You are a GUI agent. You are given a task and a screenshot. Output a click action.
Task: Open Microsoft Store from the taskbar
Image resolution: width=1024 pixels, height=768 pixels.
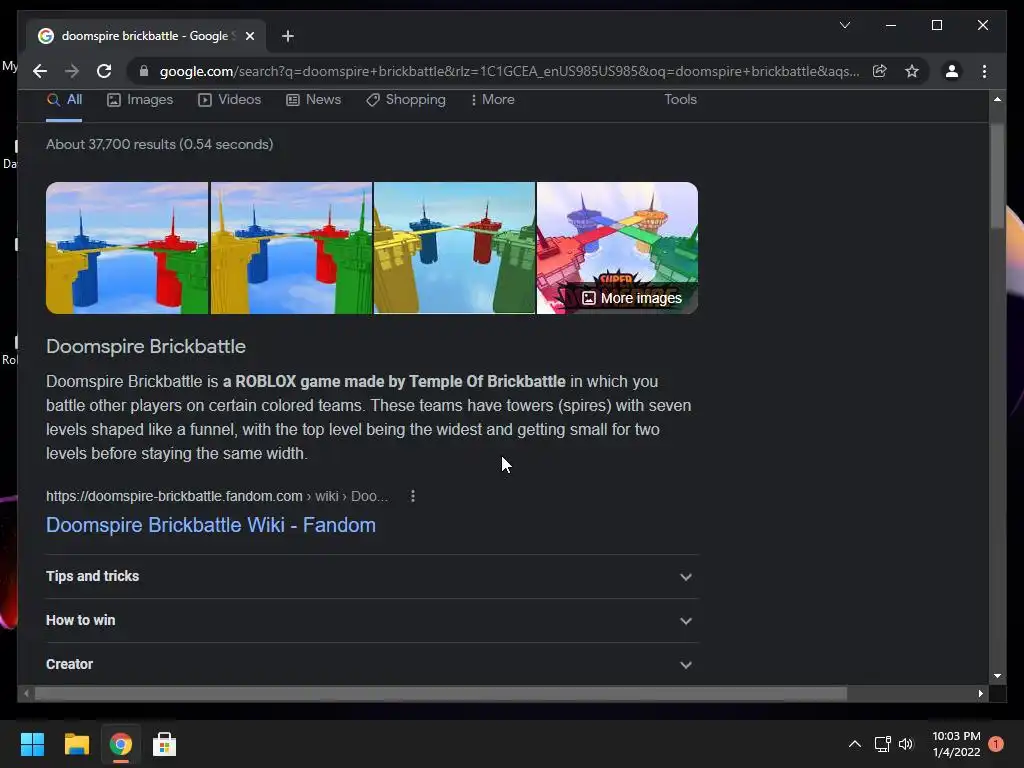[165, 744]
